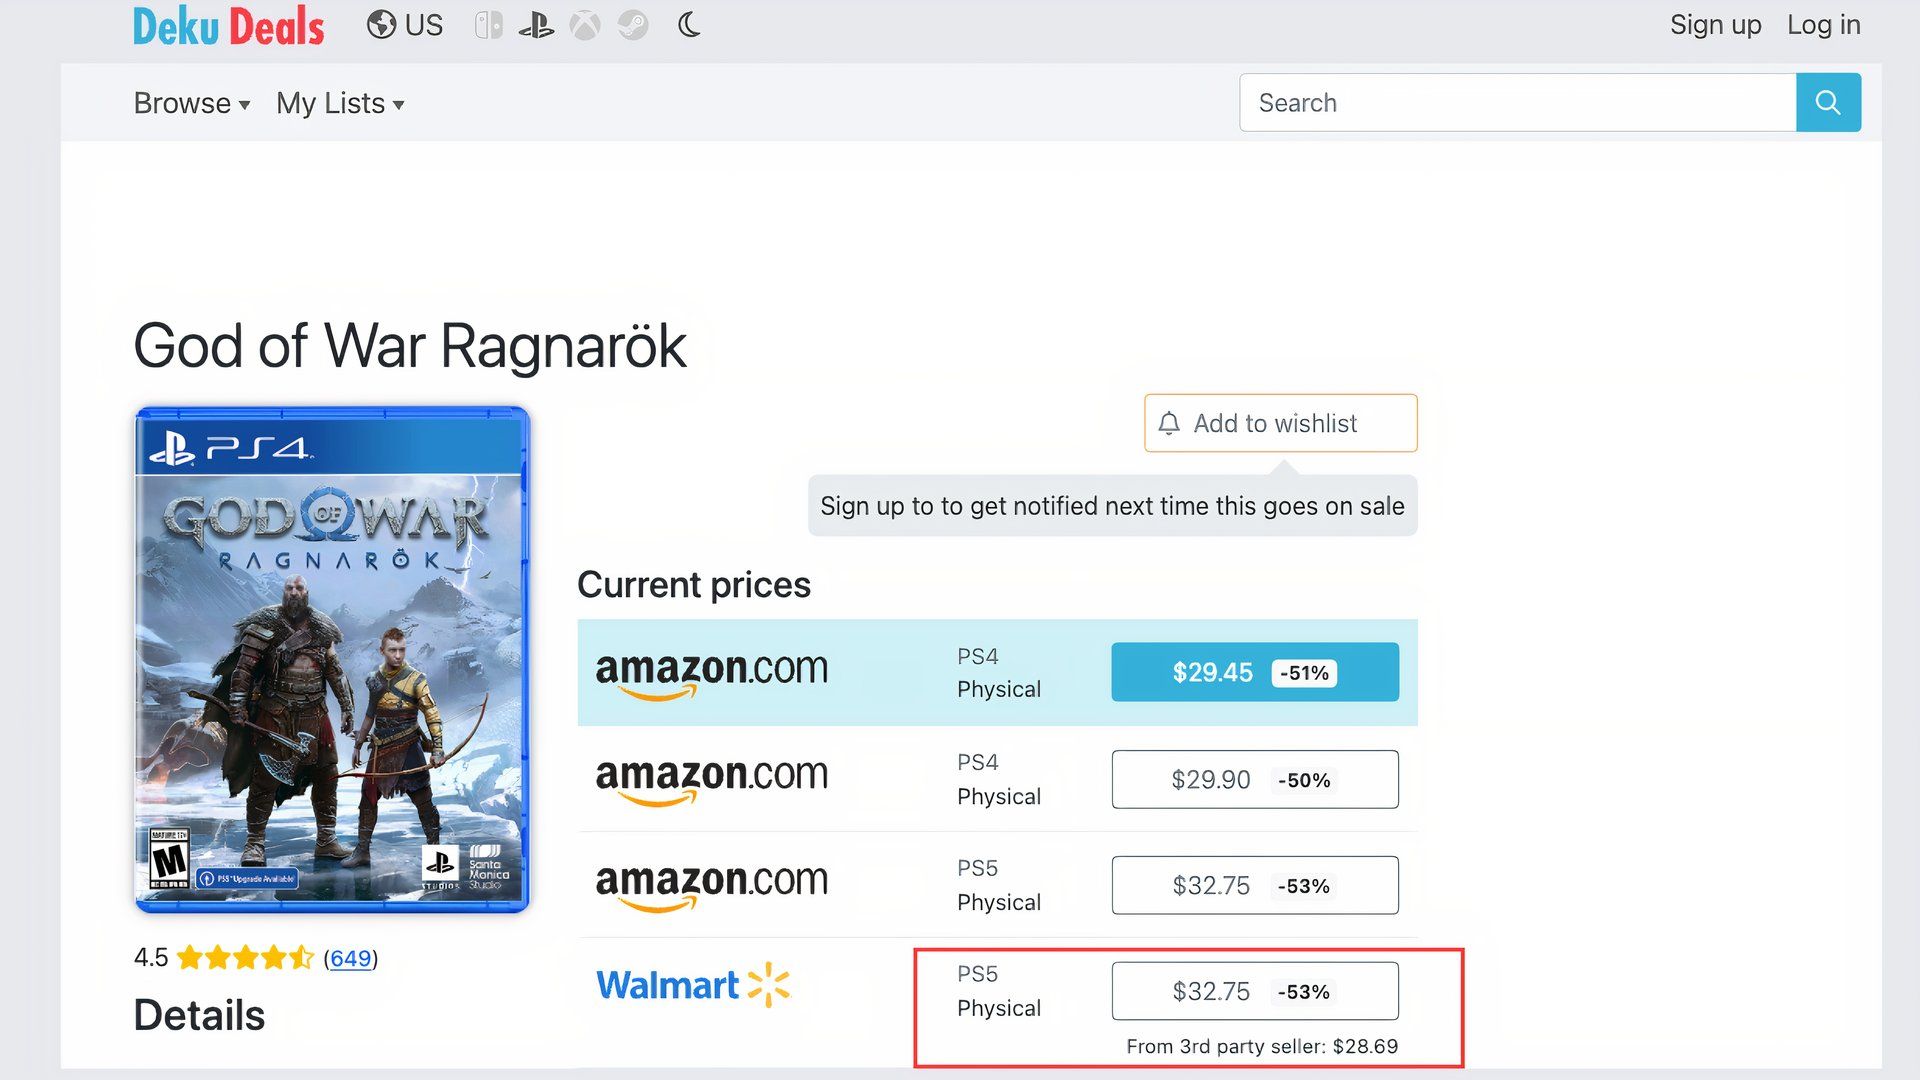This screenshot has height=1080, width=1920.
Task: Open Amazon PS5 $32.75 offer
Action: pyautogui.click(x=1255, y=885)
